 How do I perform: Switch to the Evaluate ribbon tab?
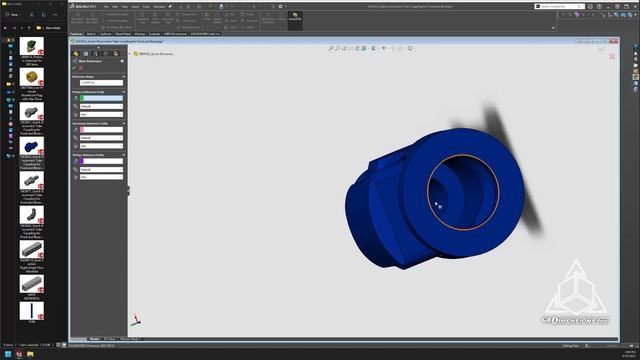click(154, 34)
